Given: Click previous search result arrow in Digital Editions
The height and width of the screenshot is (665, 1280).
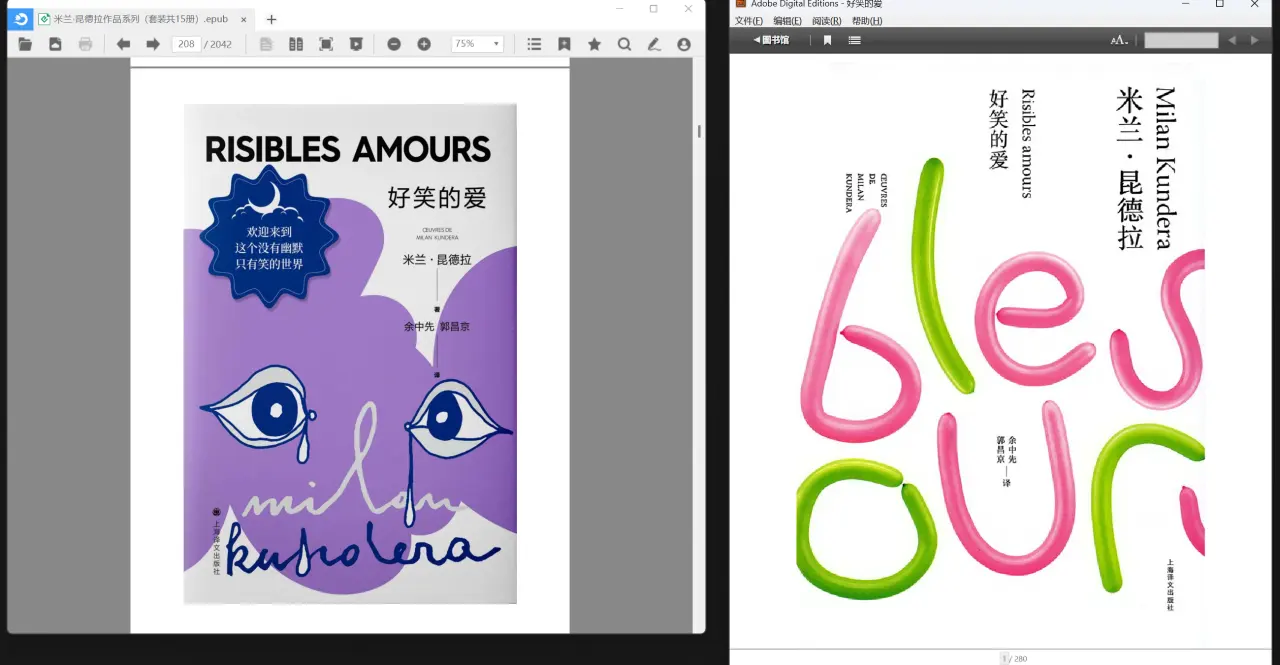Looking at the screenshot, I should click(1232, 40).
